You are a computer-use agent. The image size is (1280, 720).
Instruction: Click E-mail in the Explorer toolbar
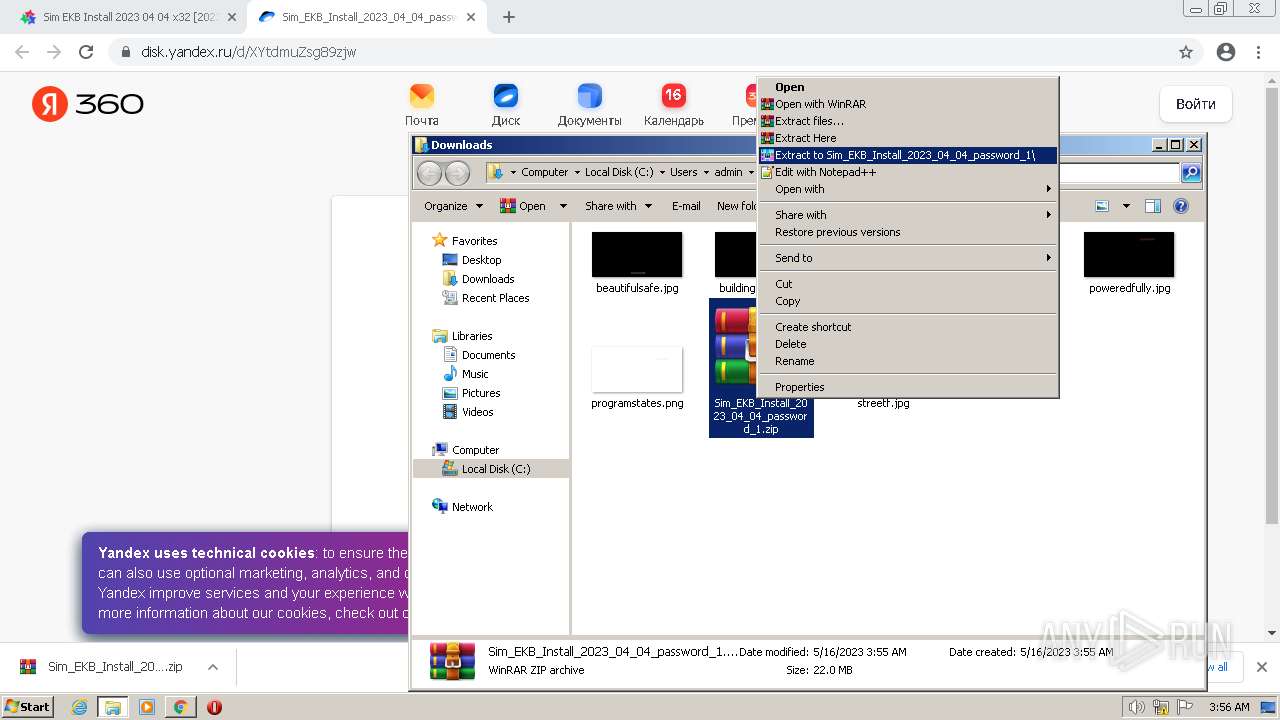click(x=686, y=206)
